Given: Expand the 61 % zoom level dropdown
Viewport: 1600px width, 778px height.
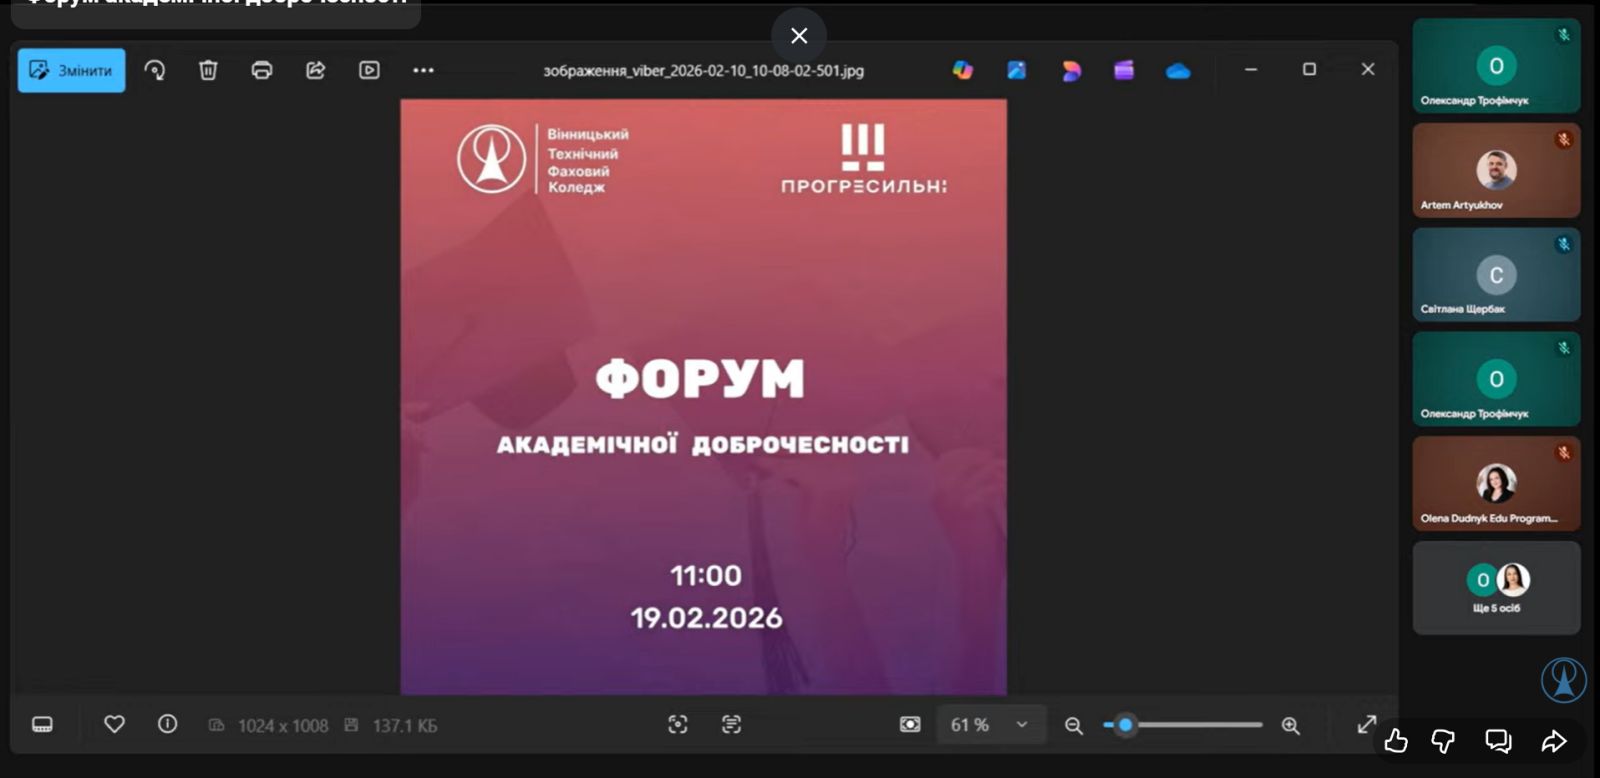Looking at the screenshot, I should [x=1021, y=725].
